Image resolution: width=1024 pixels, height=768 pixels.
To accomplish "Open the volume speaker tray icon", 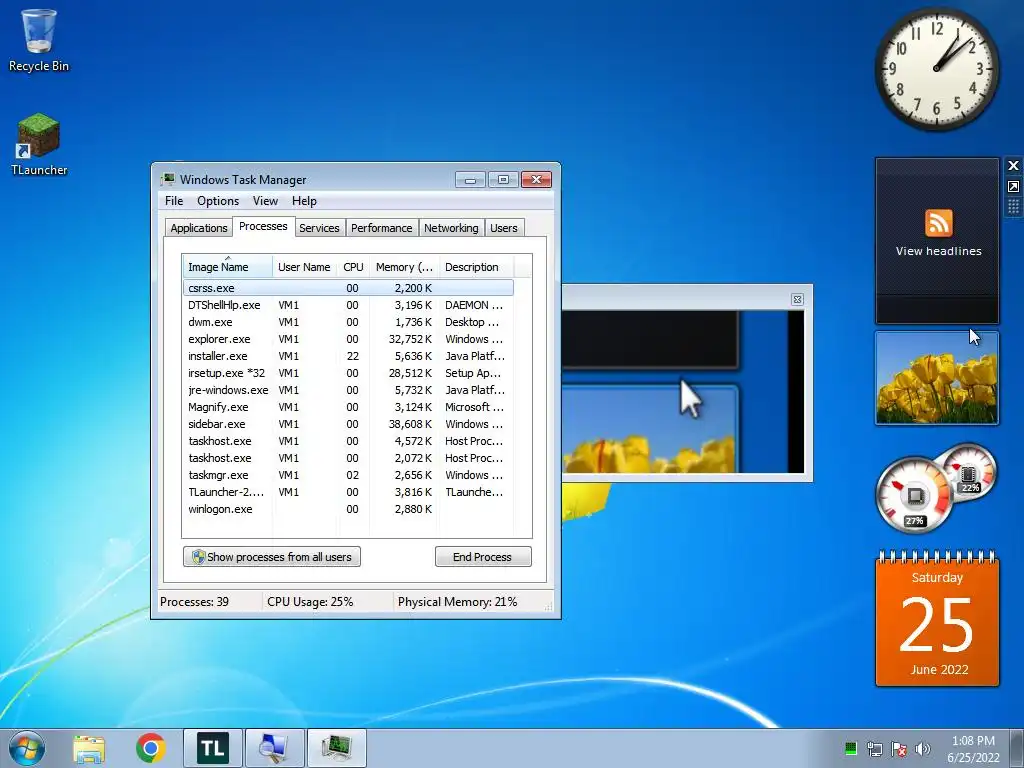I will [x=923, y=748].
